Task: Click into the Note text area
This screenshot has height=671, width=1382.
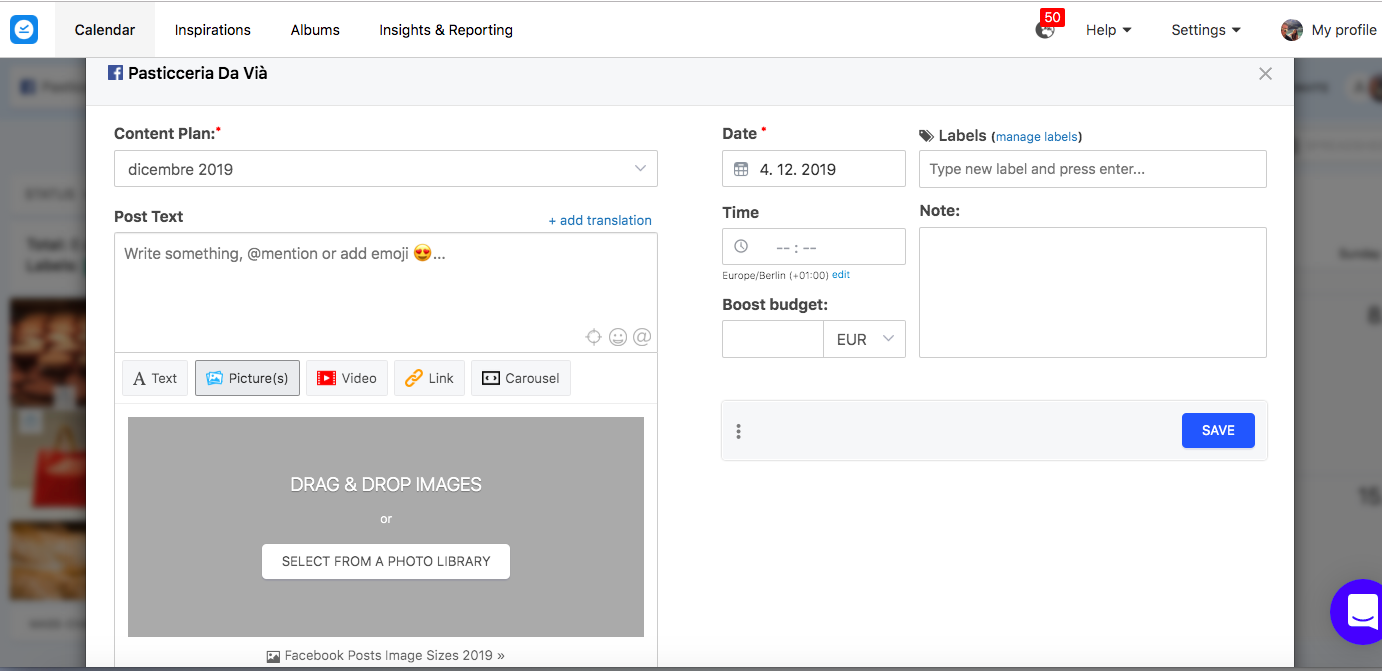Action: click(x=1092, y=292)
